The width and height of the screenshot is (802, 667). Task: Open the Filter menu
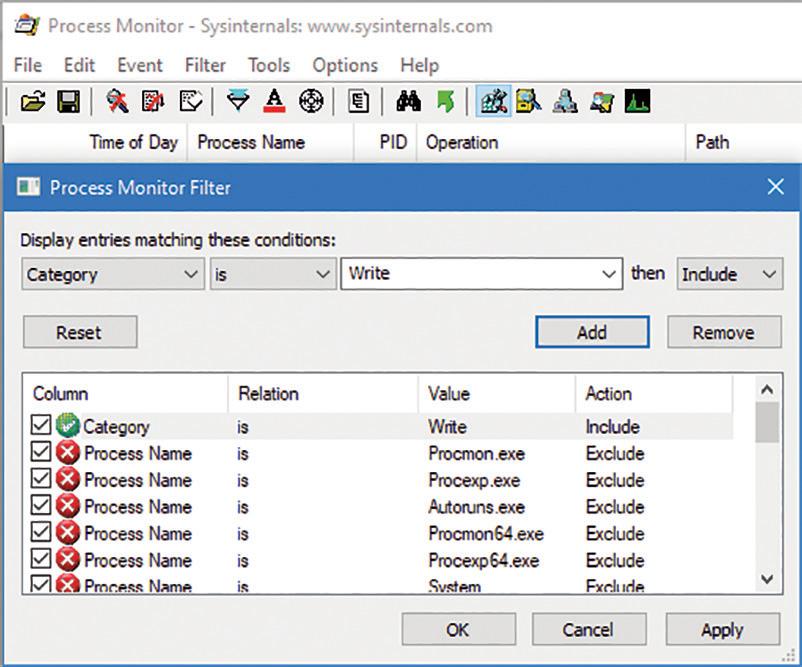205,65
